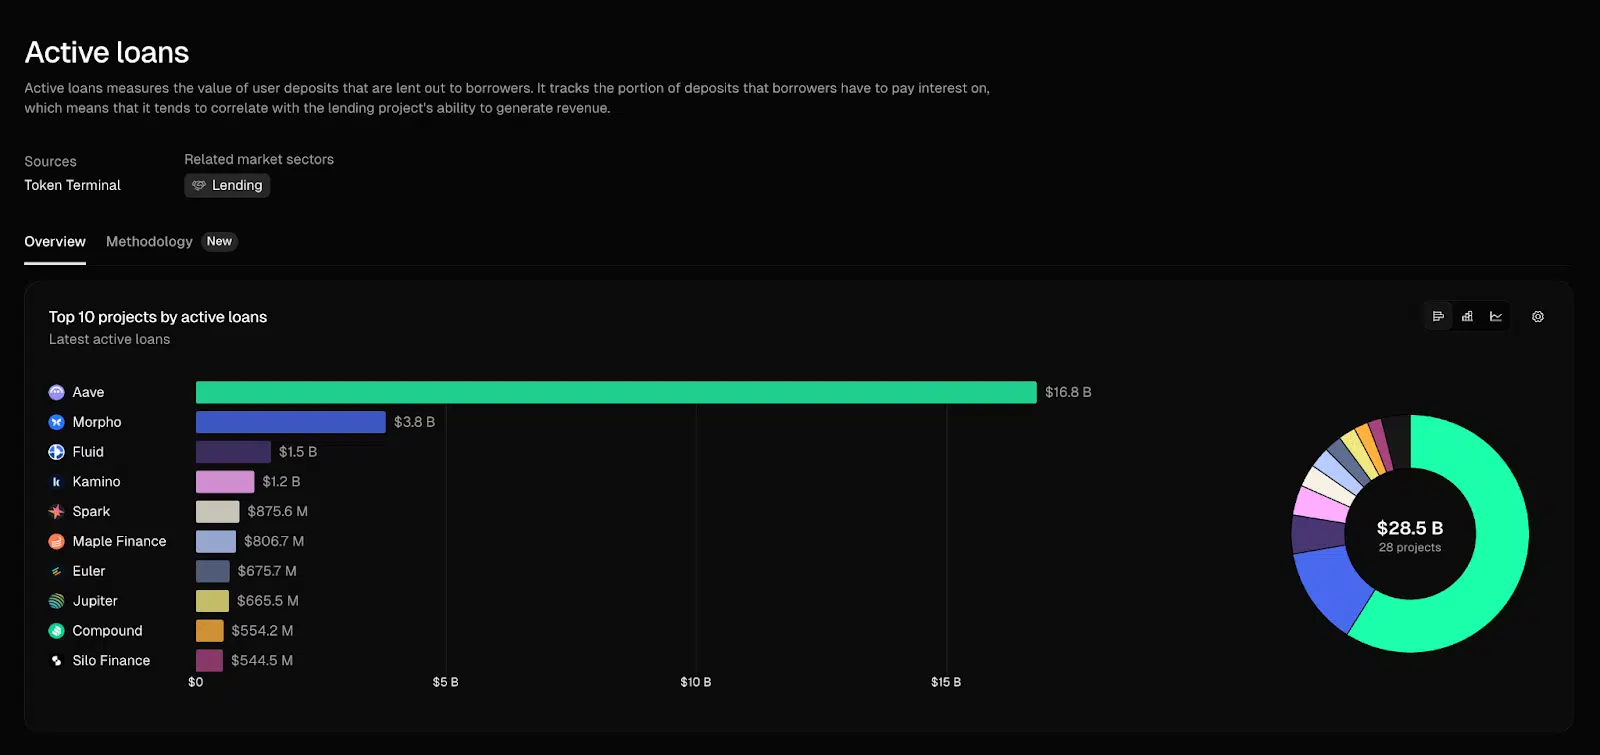Screen dimensions: 1600x755
Task: Switch to line chart view
Action: click(x=1496, y=317)
